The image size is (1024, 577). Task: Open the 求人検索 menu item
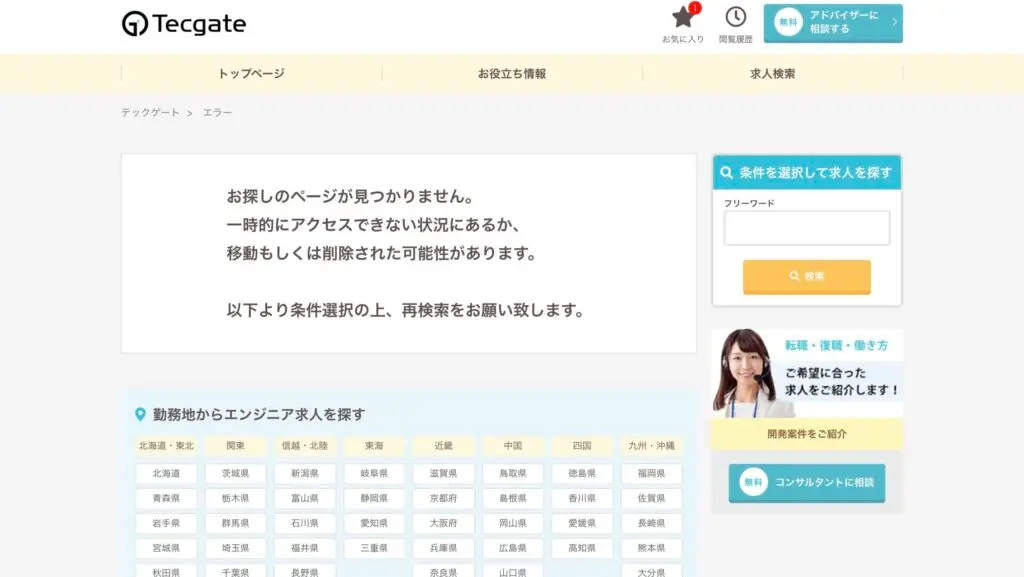(773, 74)
